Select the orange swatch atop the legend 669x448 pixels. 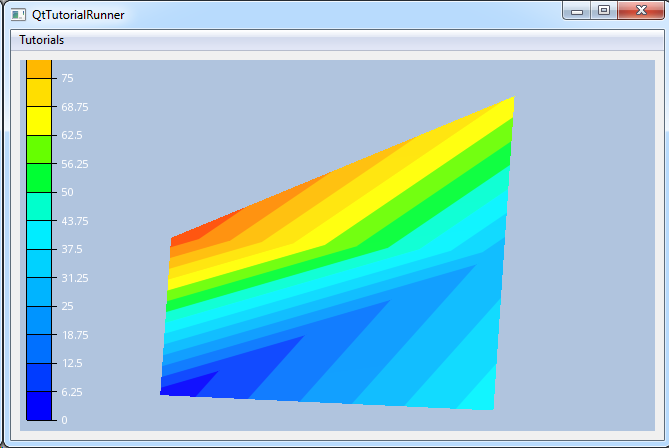39,68
